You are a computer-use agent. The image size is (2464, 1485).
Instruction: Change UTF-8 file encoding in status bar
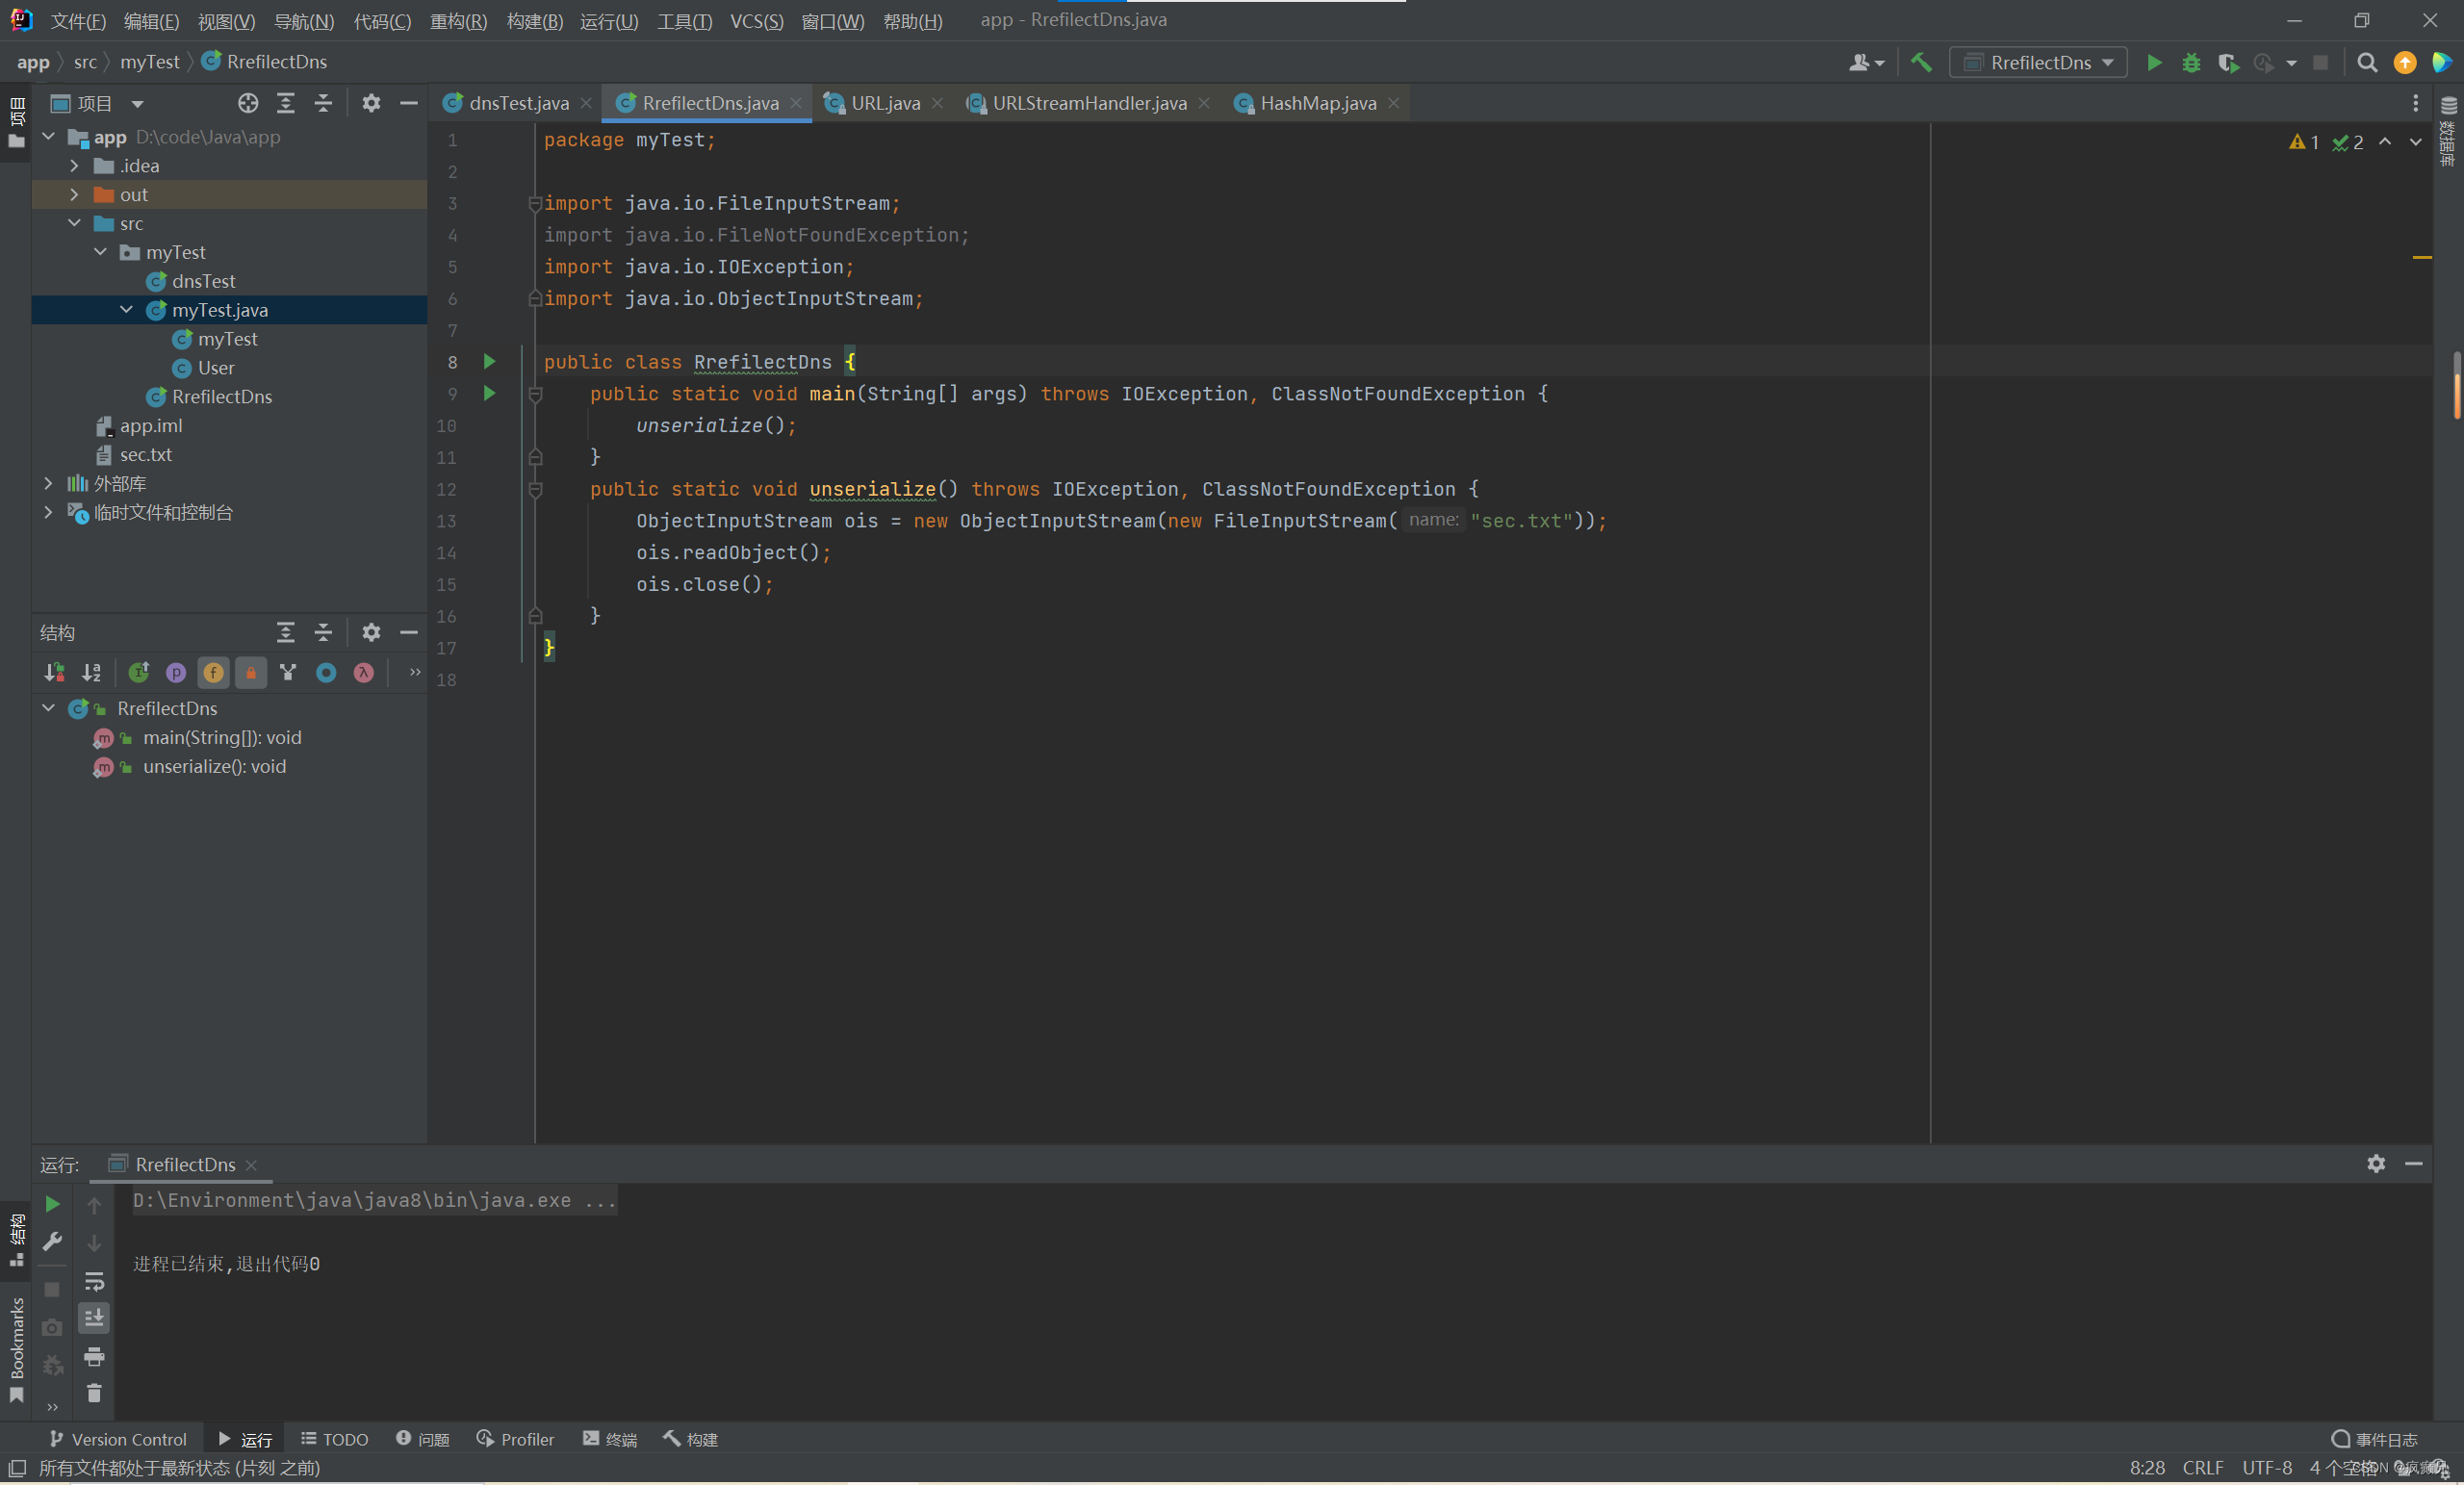tap(2266, 1467)
